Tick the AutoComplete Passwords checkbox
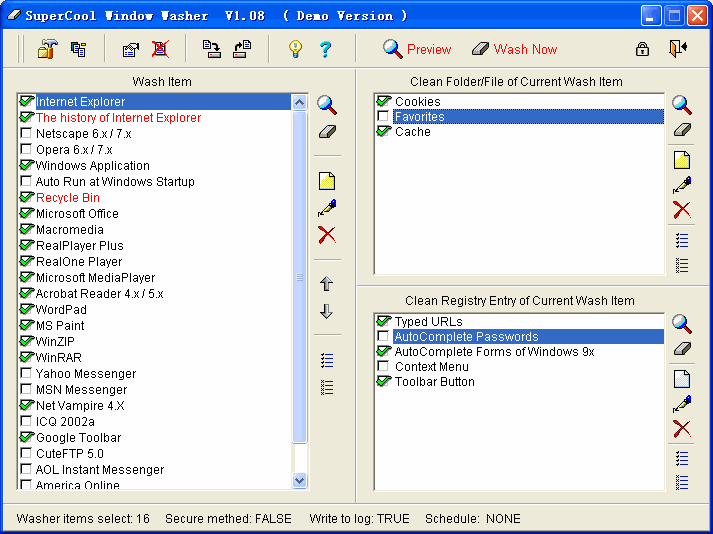The image size is (713, 534). pos(383,337)
